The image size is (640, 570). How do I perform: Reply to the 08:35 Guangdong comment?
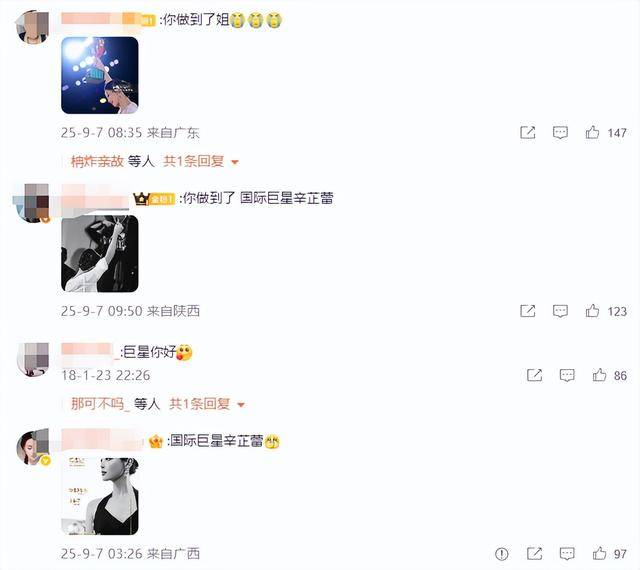(x=560, y=132)
